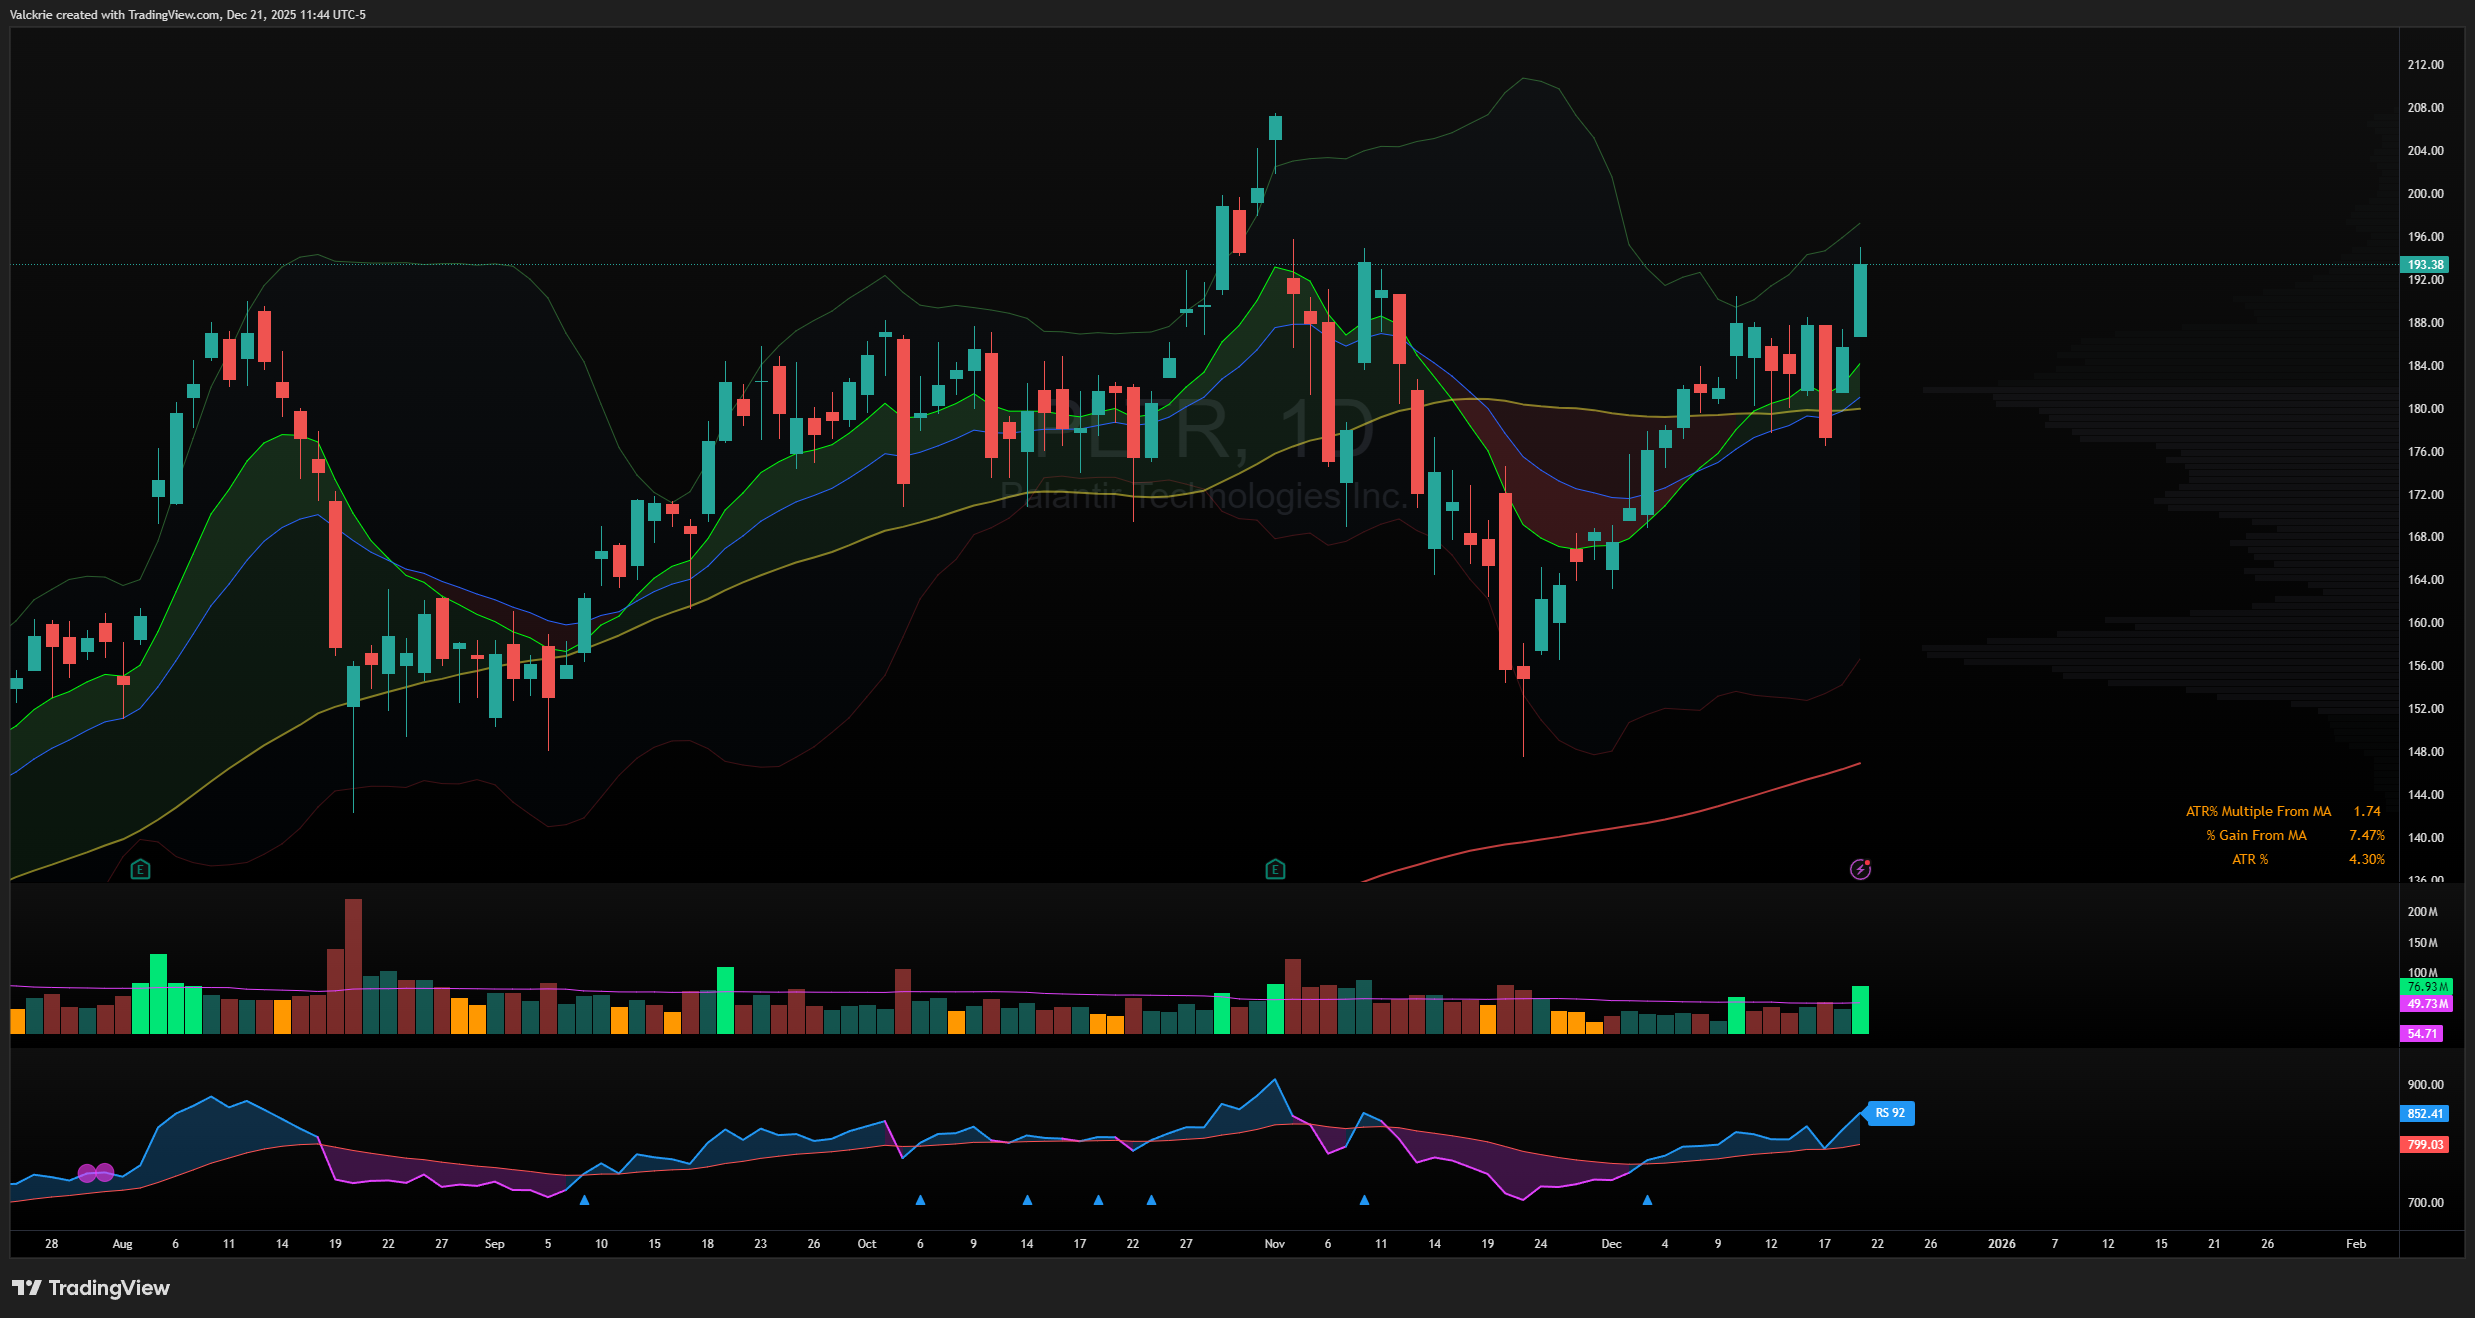
Task: Open the purple lightning bolt event icon
Action: pyautogui.click(x=1860, y=869)
